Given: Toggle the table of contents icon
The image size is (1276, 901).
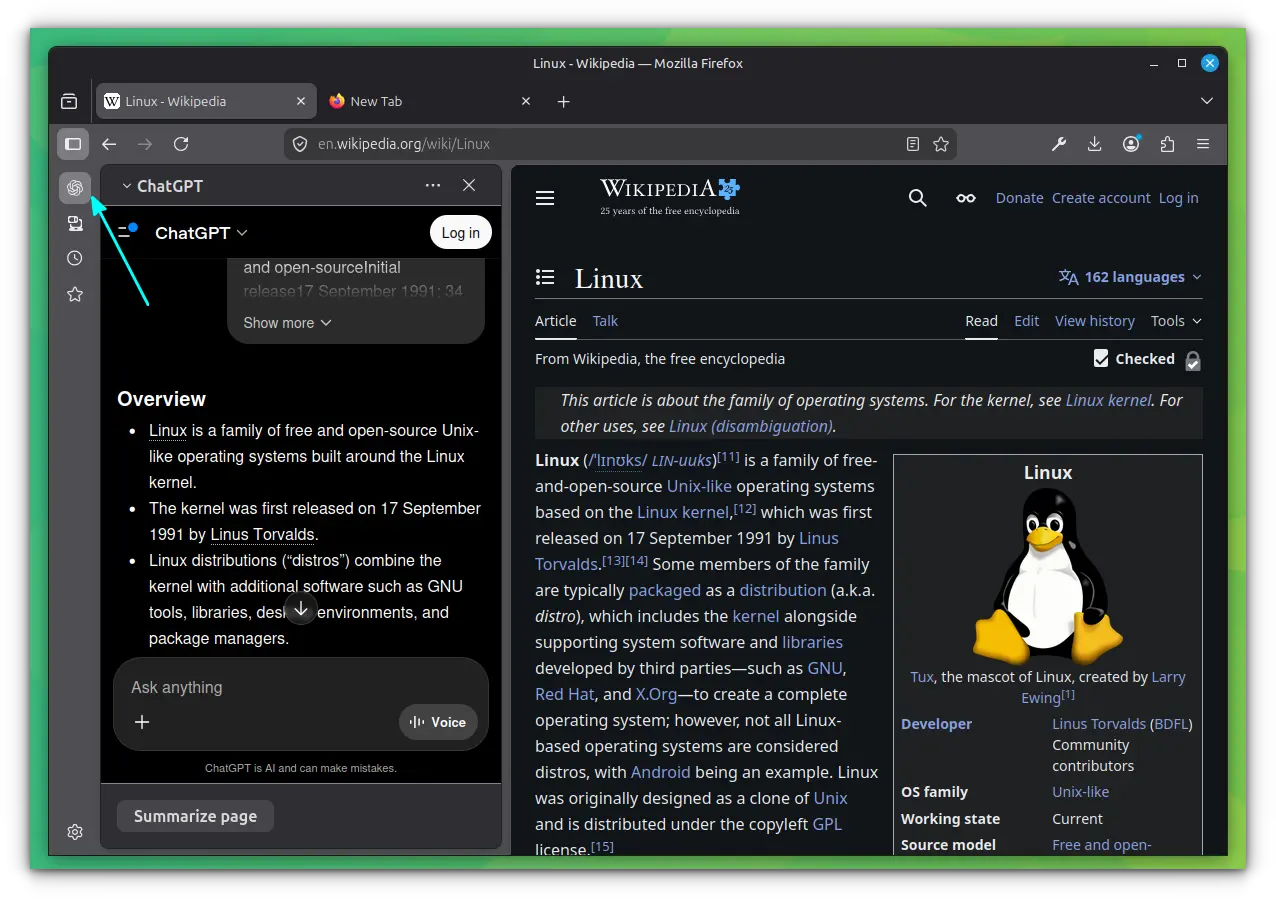Looking at the screenshot, I should [x=545, y=277].
